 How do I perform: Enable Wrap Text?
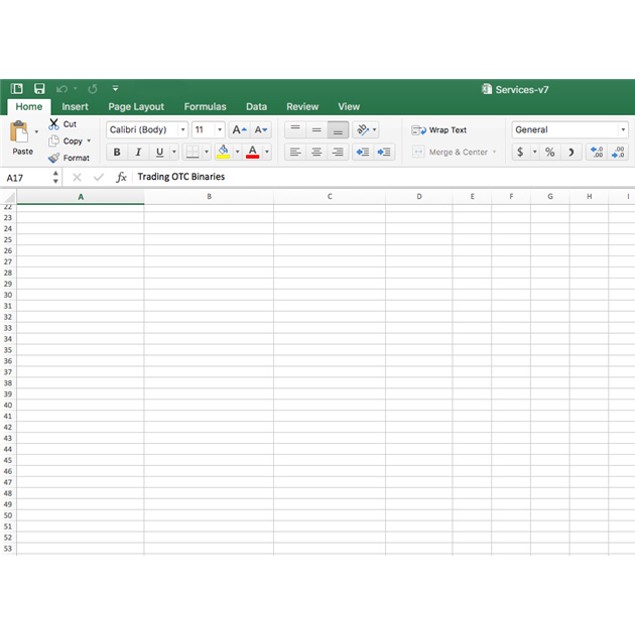click(x=439, y=130)
